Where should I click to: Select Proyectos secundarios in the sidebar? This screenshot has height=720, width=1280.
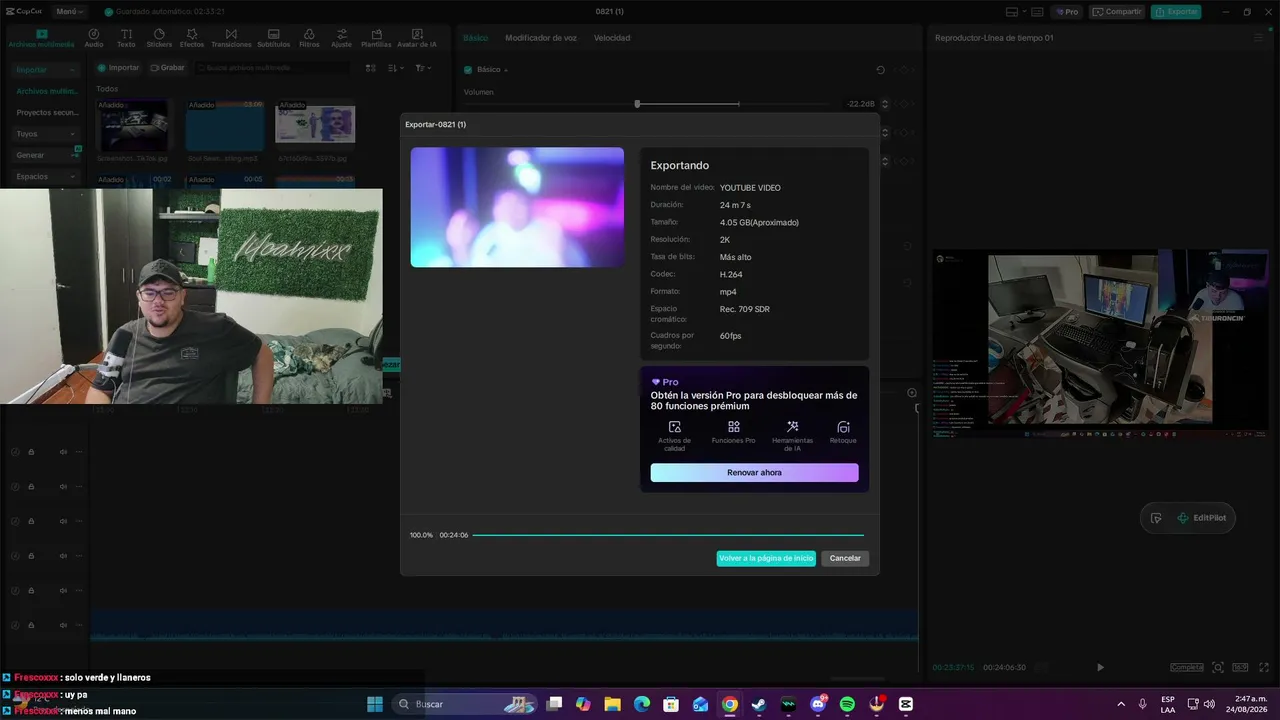(46, 113)
